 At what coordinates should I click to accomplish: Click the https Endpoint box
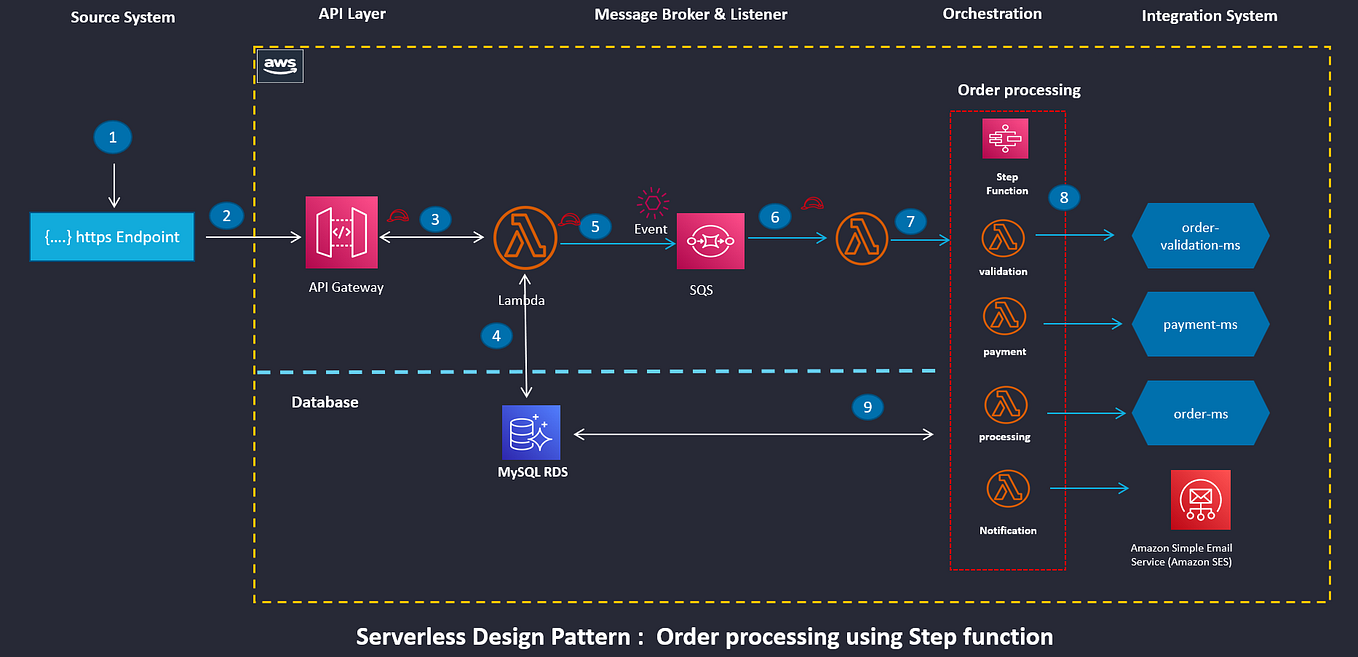coord(111,237)
